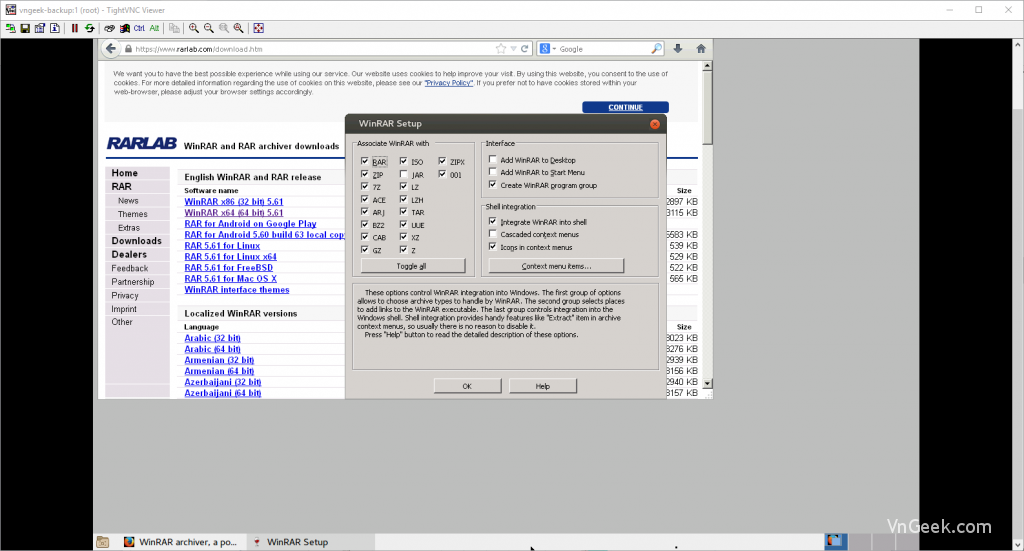Open bookmark dropdown arrow in address bar
This screenshot has width=1024, height=551.
click(x=513, y=49)
